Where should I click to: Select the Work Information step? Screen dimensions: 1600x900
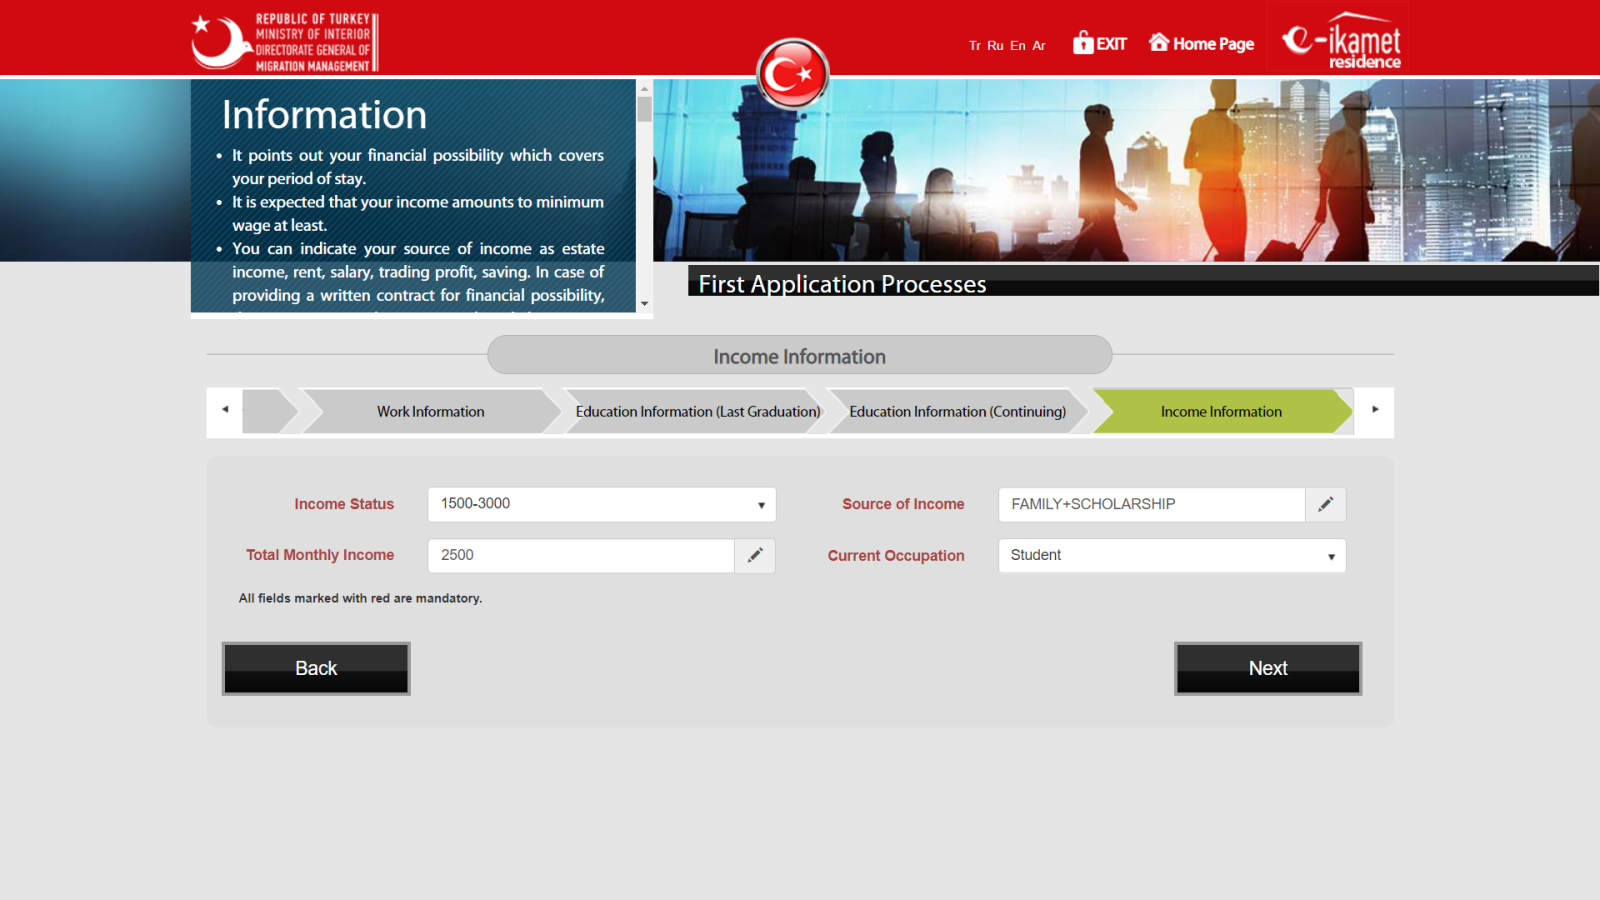[x=430, y=412]
